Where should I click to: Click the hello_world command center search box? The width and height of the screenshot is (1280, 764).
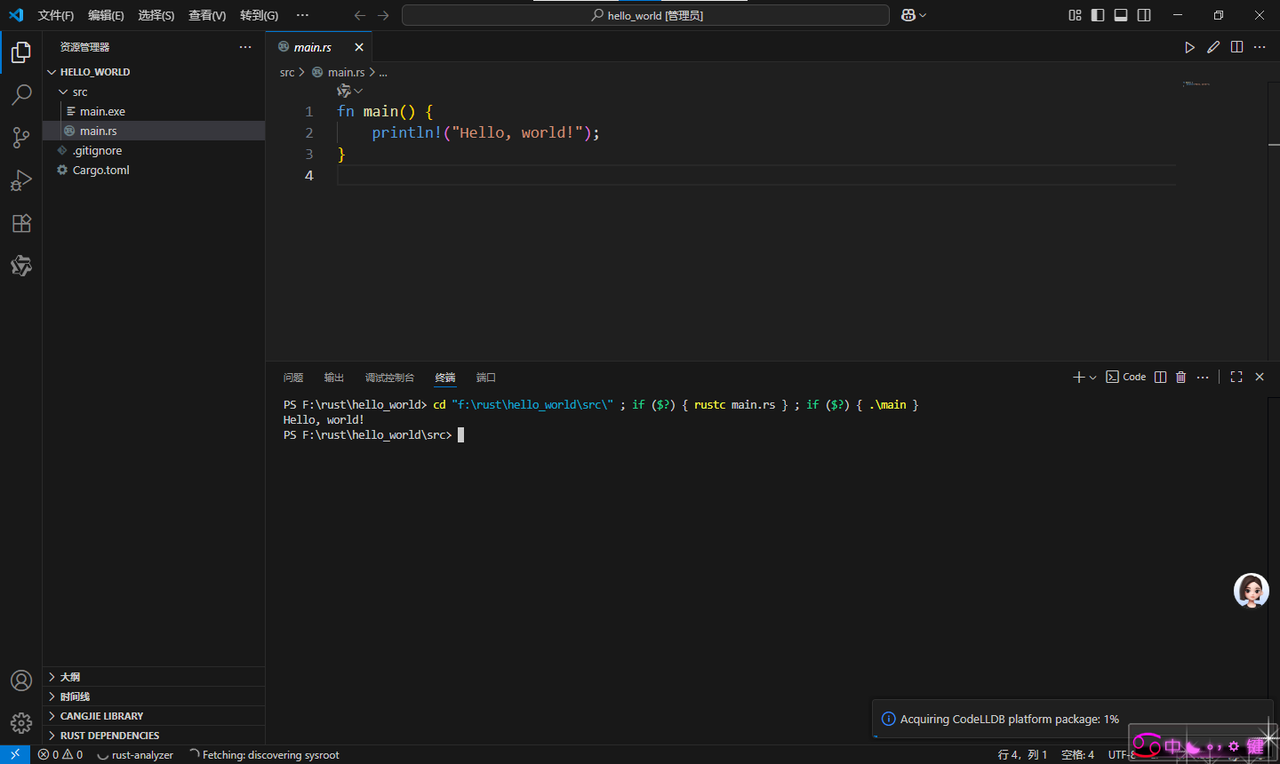pos(646,15)
